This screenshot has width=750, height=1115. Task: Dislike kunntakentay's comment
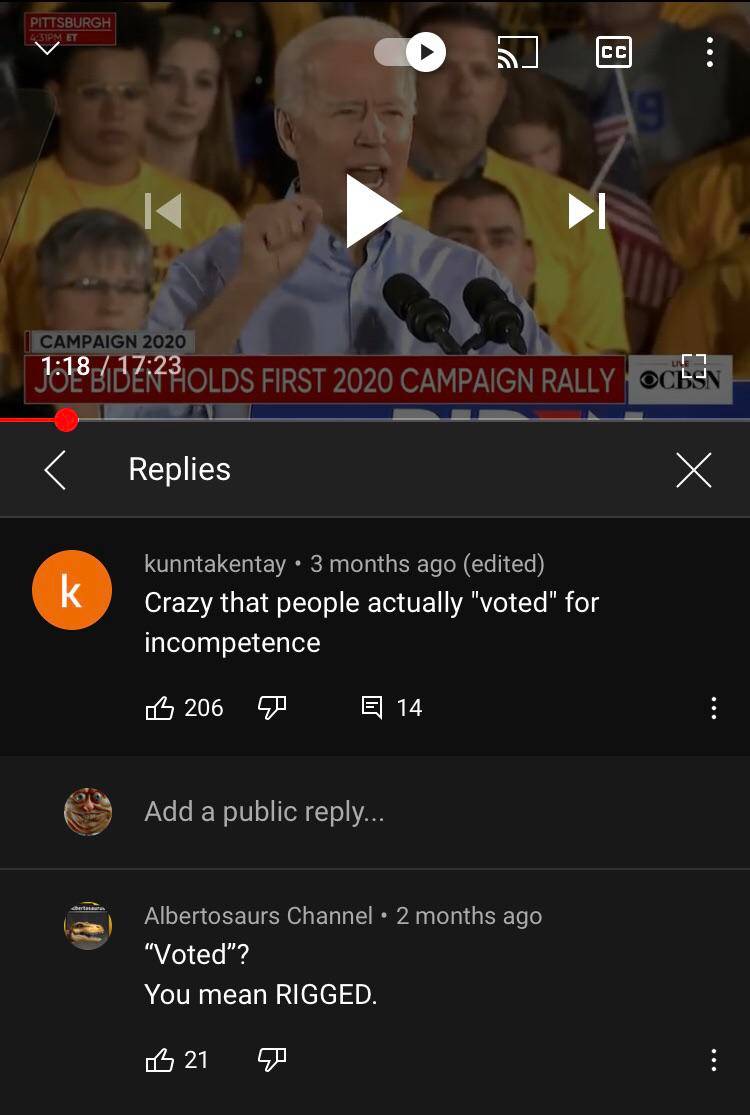(x=272, y=708)
